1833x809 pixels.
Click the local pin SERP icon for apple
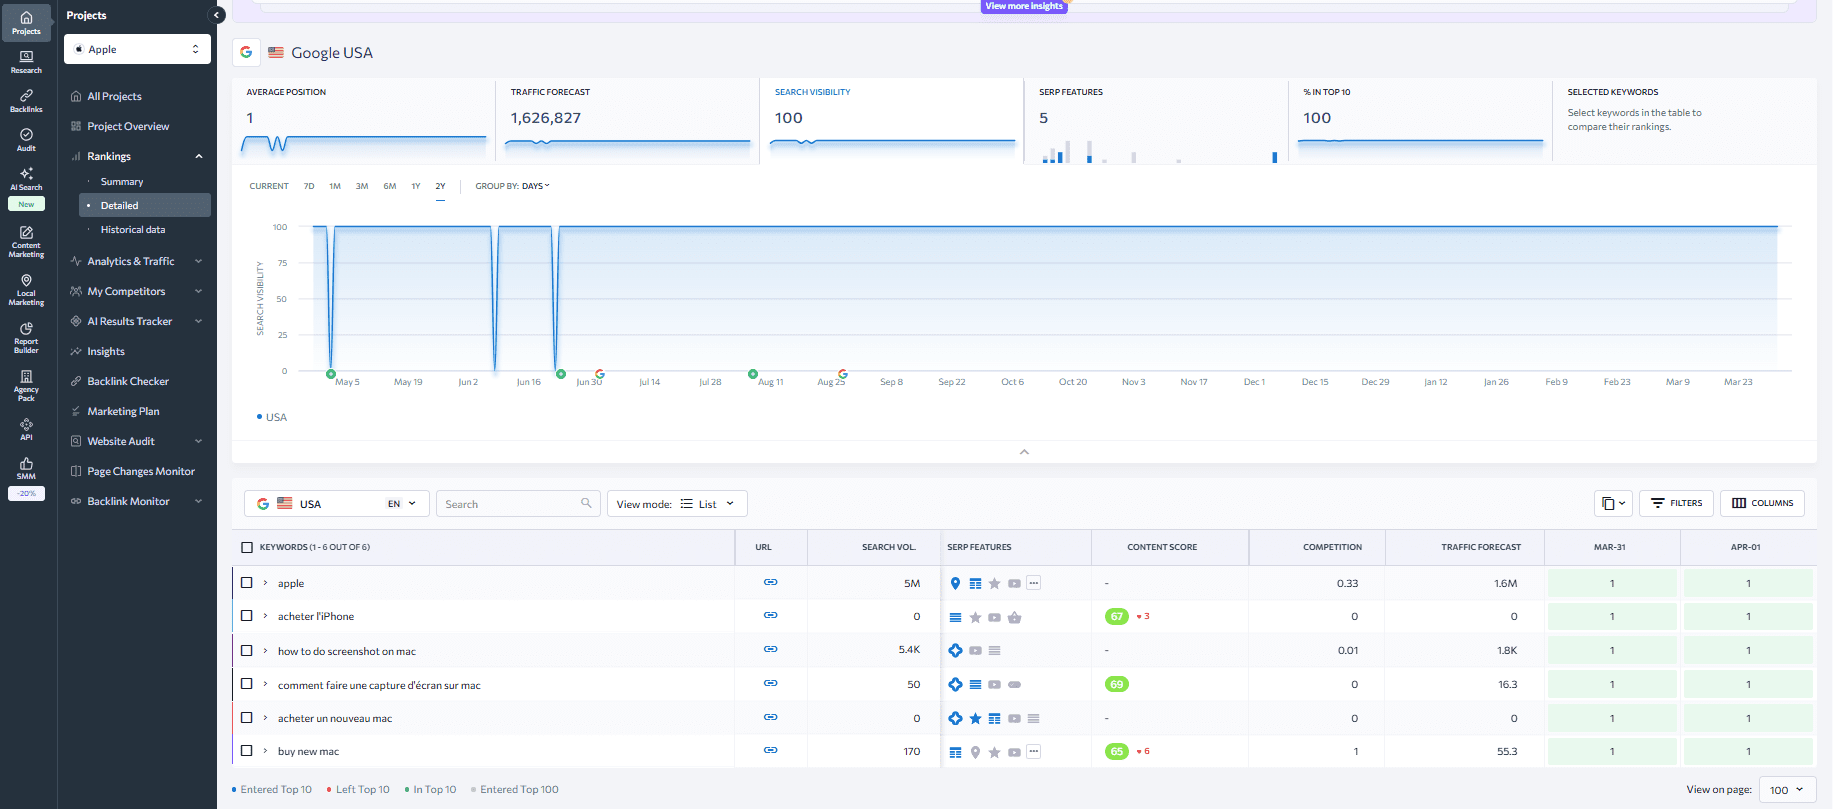955,583
